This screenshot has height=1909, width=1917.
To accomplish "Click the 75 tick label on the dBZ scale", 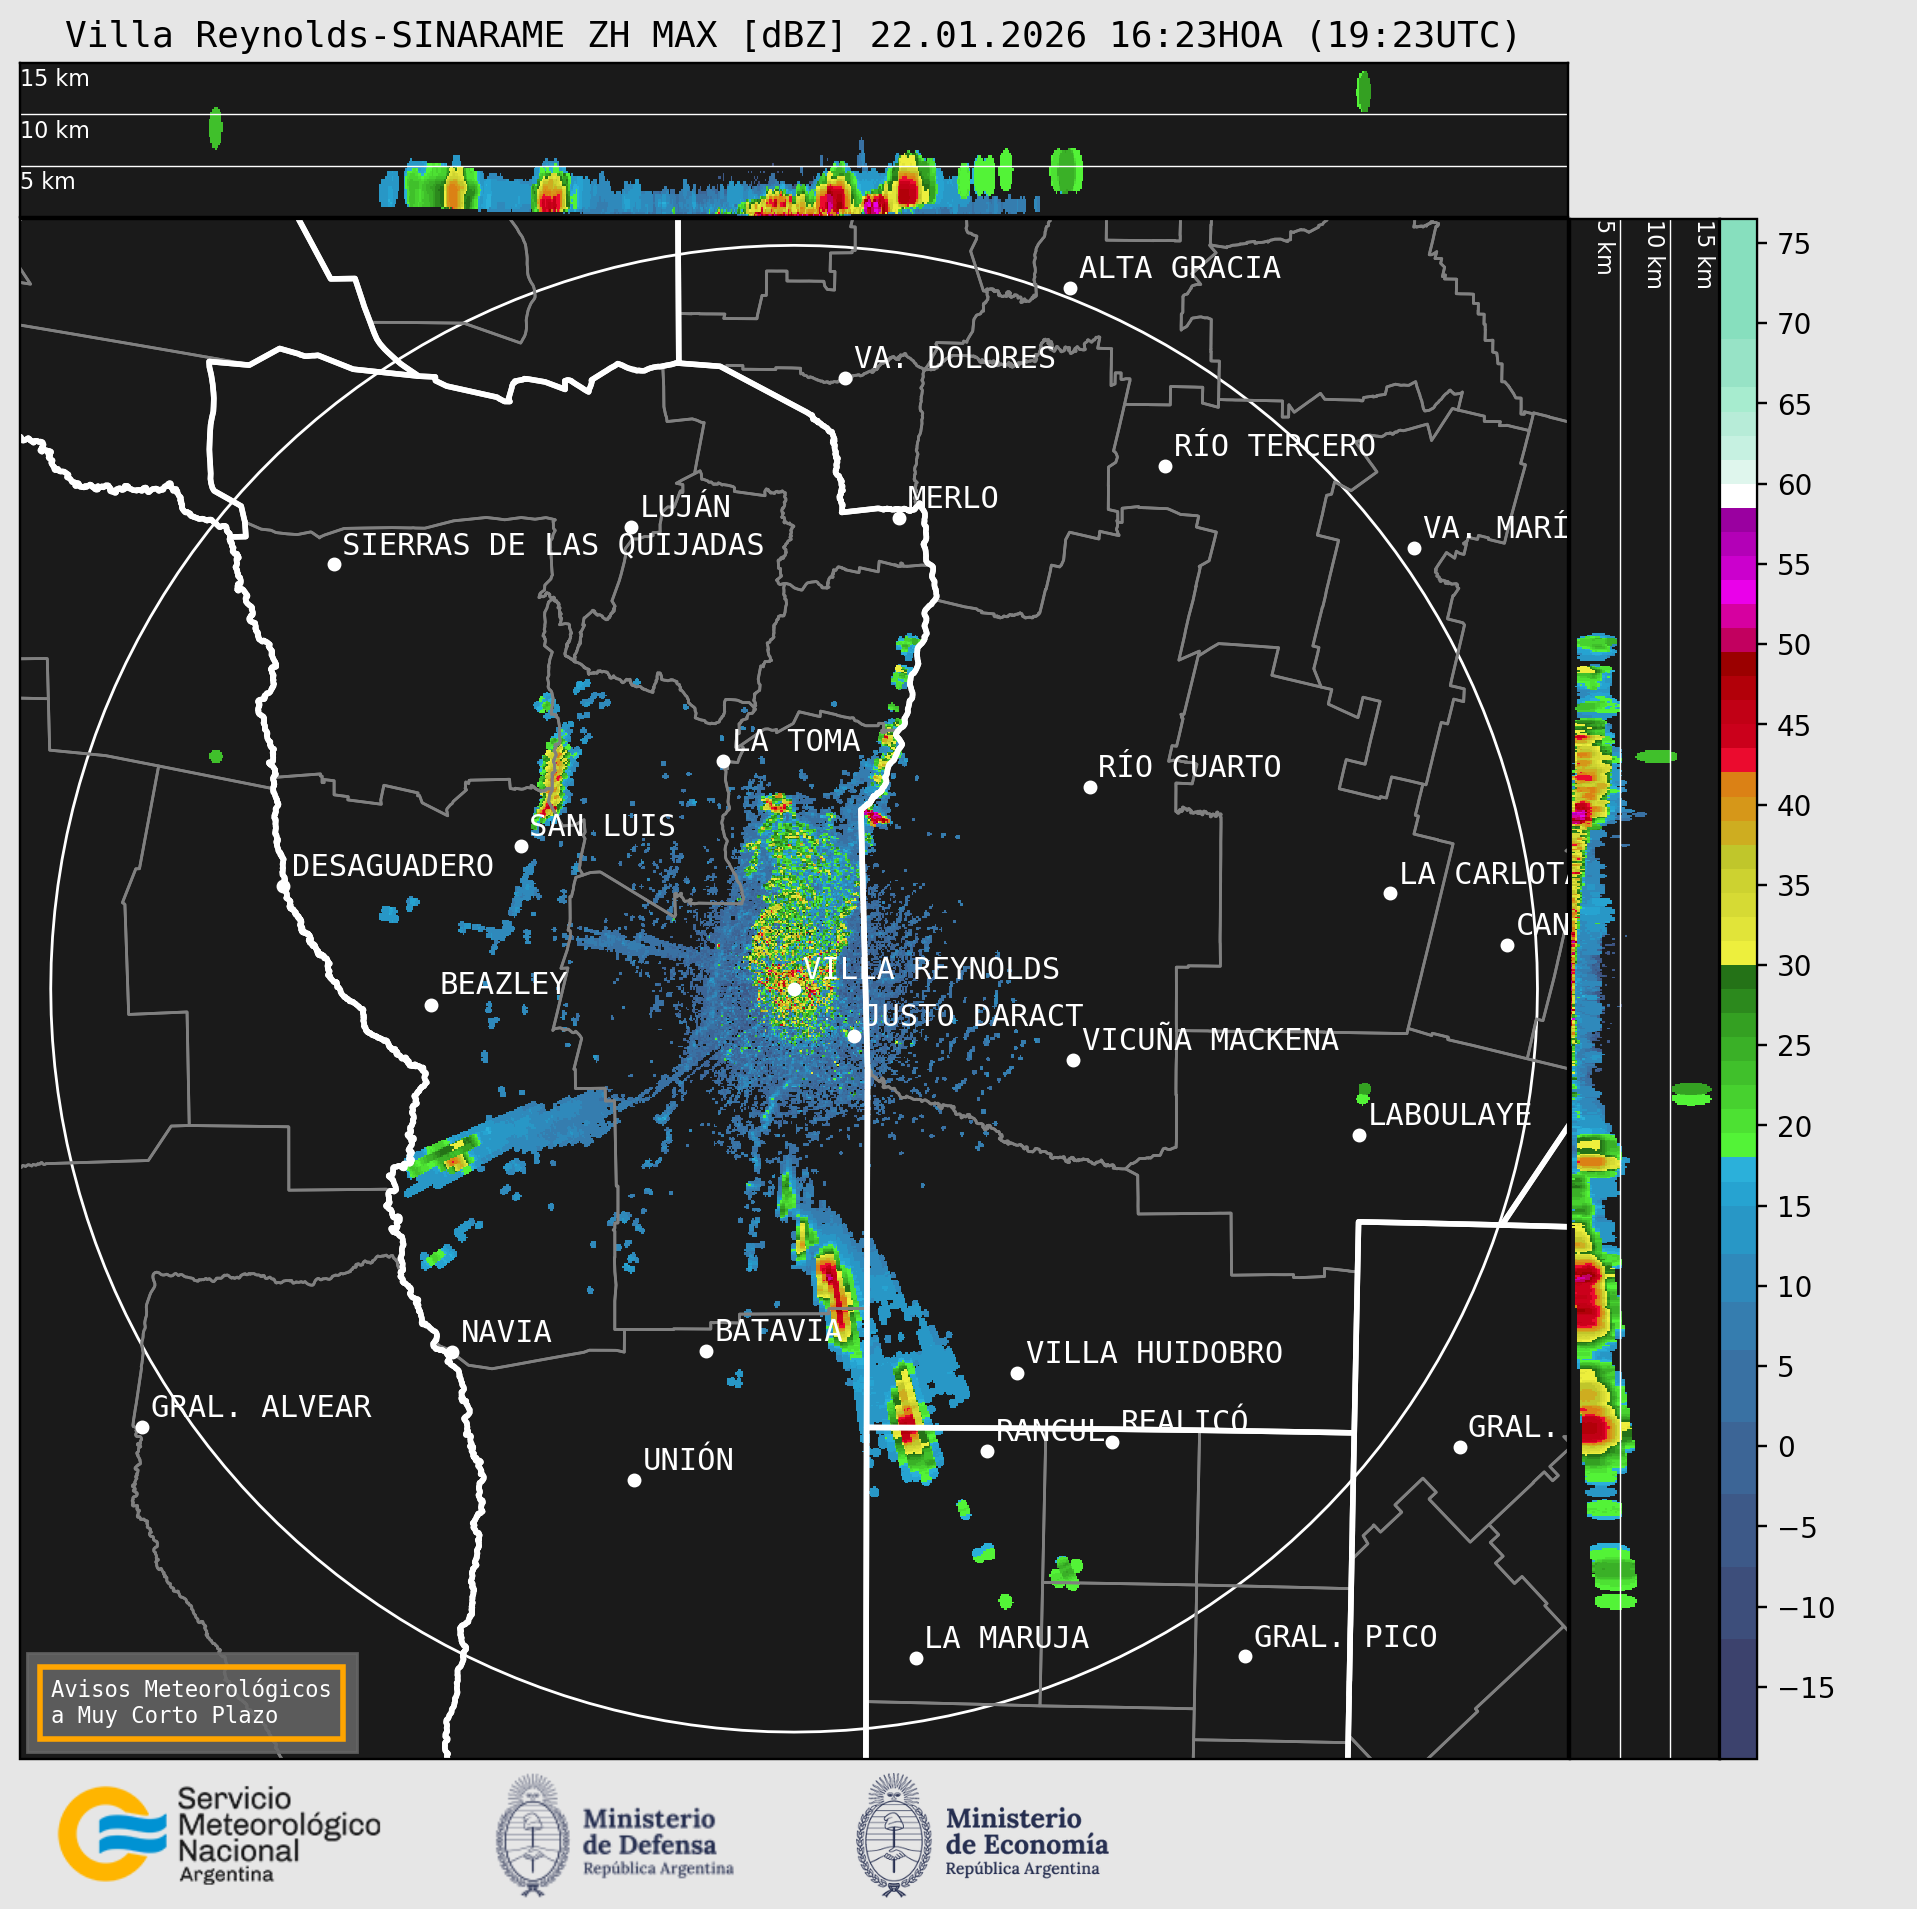I will (x=1794, y=244).
